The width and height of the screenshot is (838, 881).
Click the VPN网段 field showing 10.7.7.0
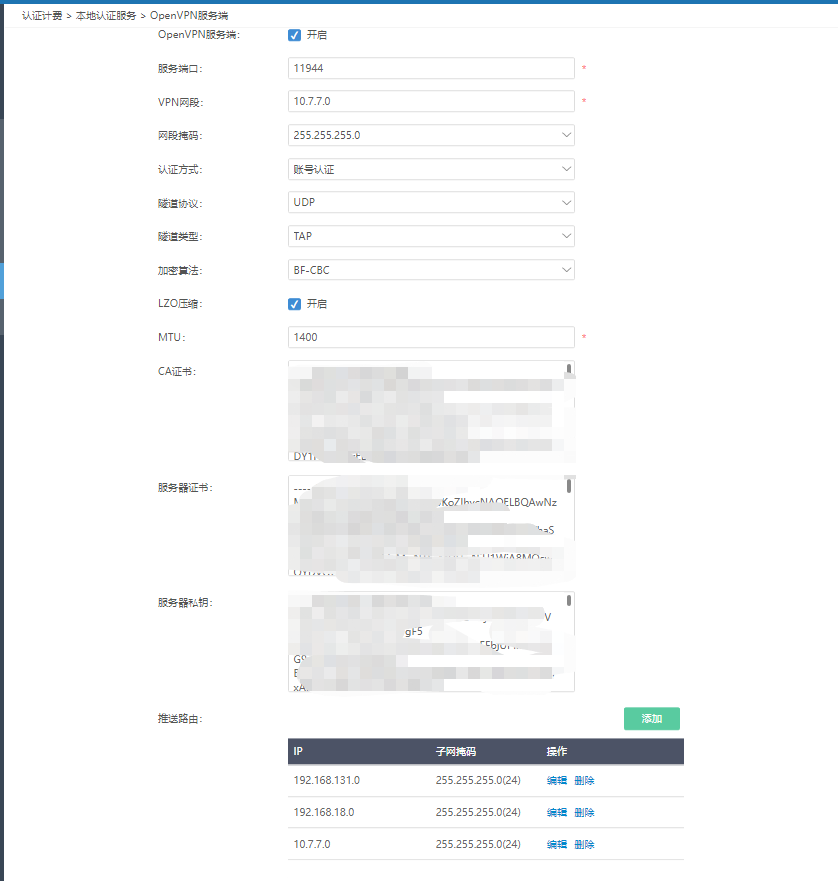pyautogui.click(x=431, y=101)
